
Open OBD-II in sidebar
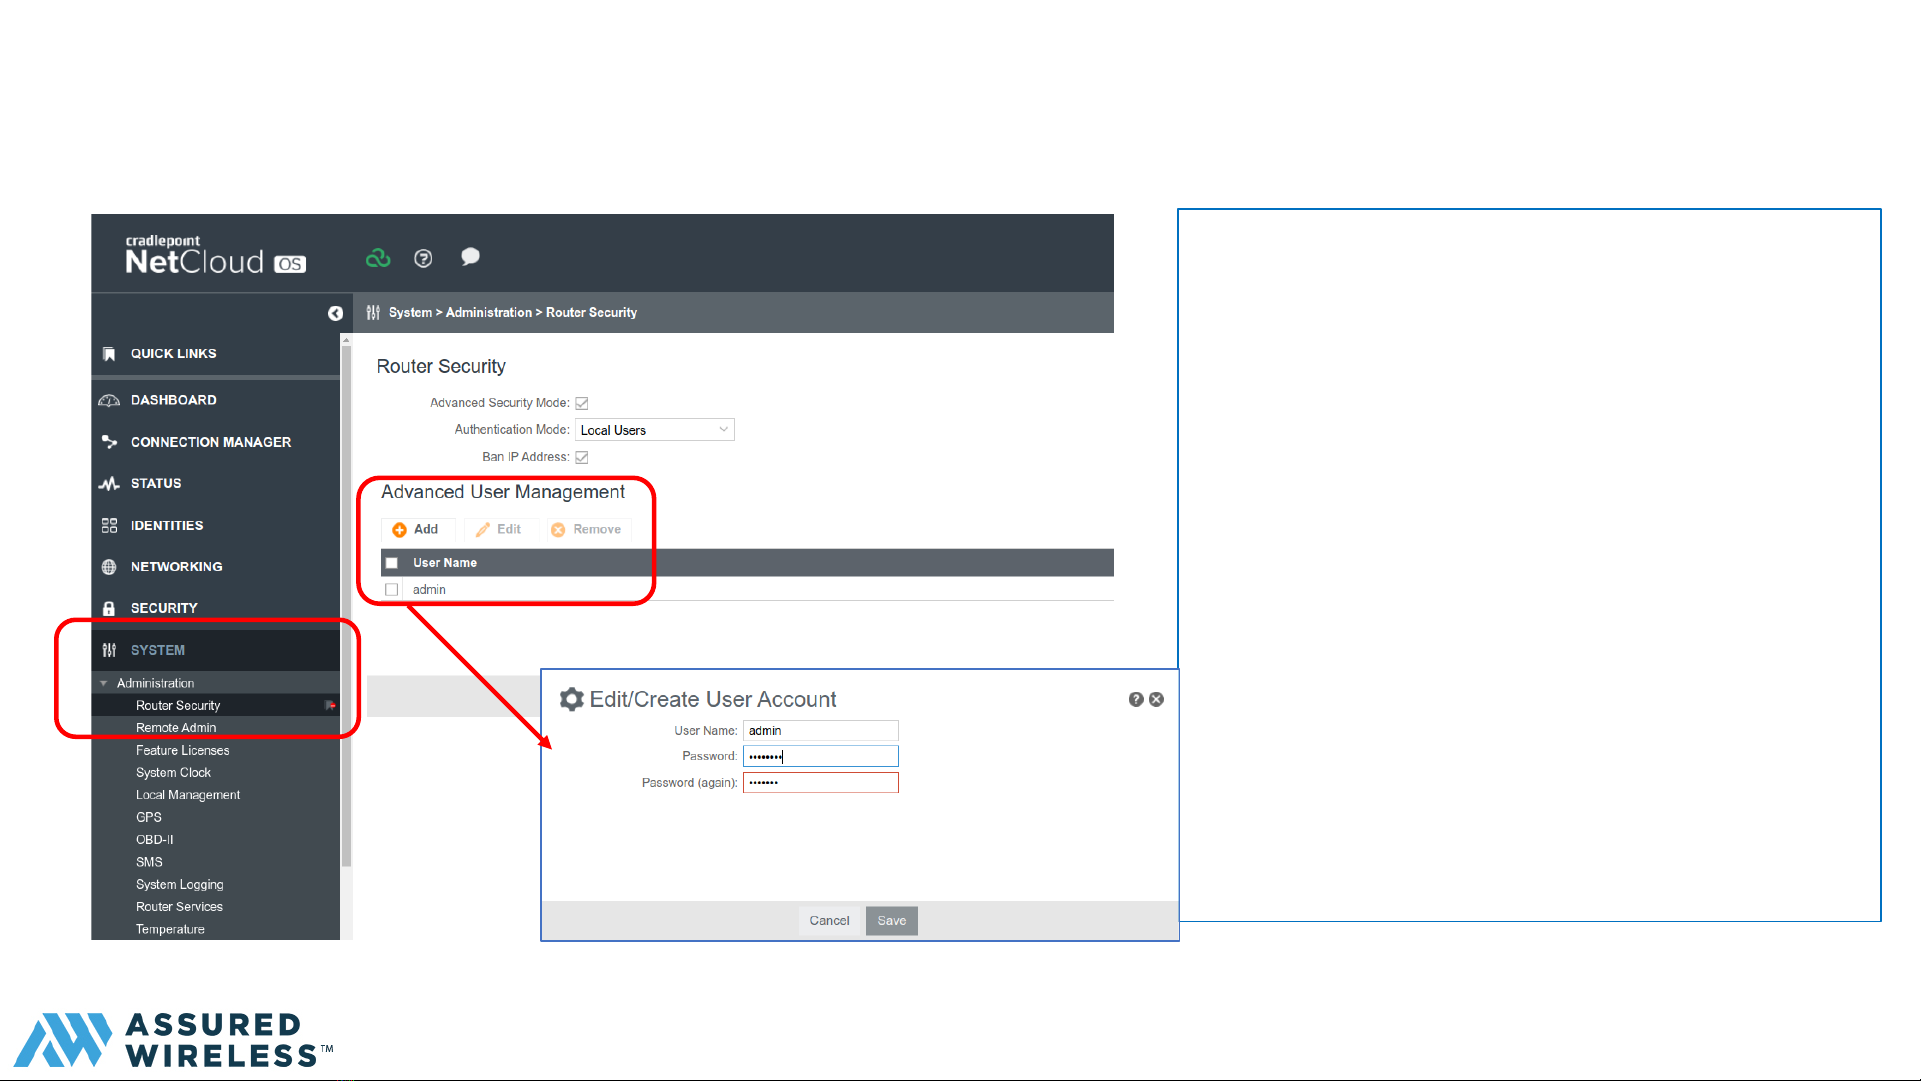[x=155, y=840]
